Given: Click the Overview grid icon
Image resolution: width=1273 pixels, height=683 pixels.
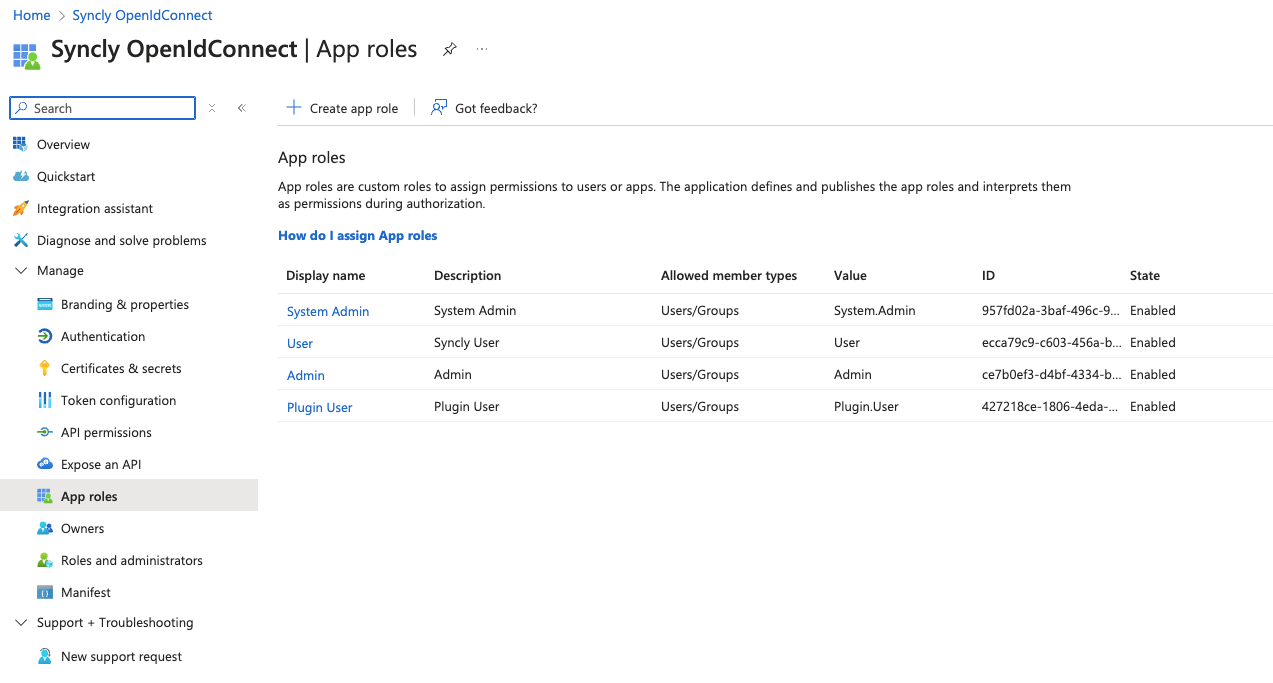Looking at the screenshot, I should [20, 144].
